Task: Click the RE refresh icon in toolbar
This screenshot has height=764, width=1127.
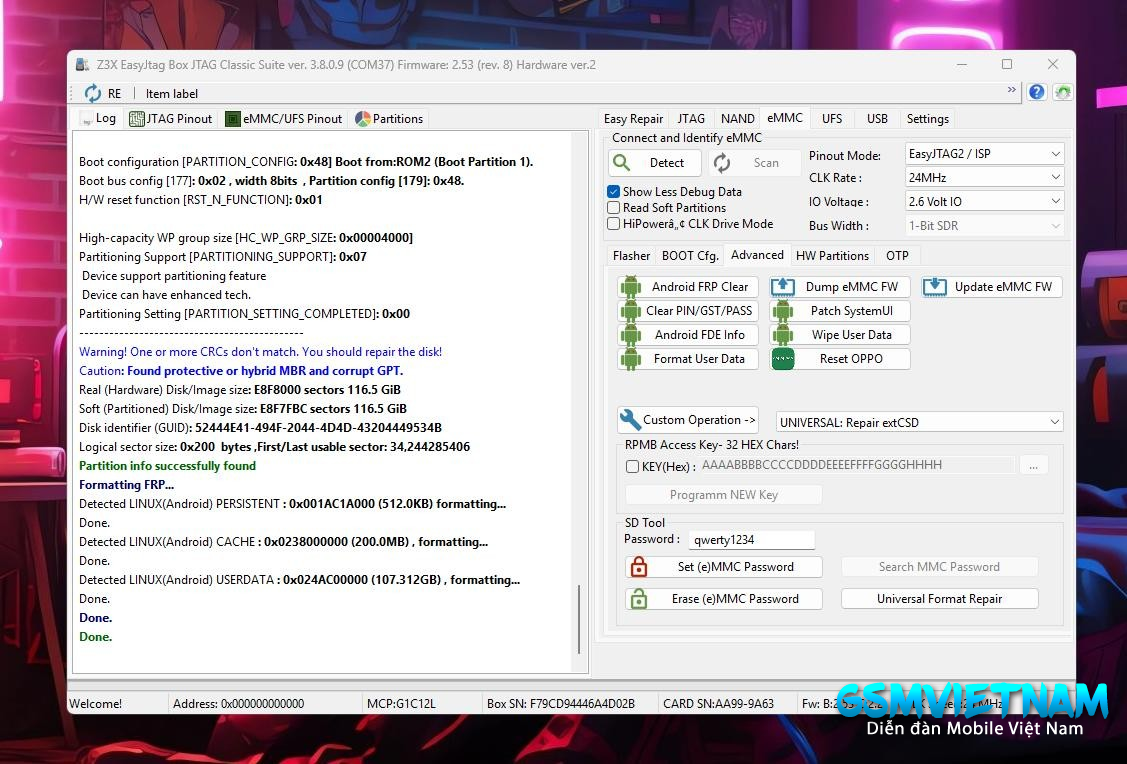Action: tap(93, 93)
